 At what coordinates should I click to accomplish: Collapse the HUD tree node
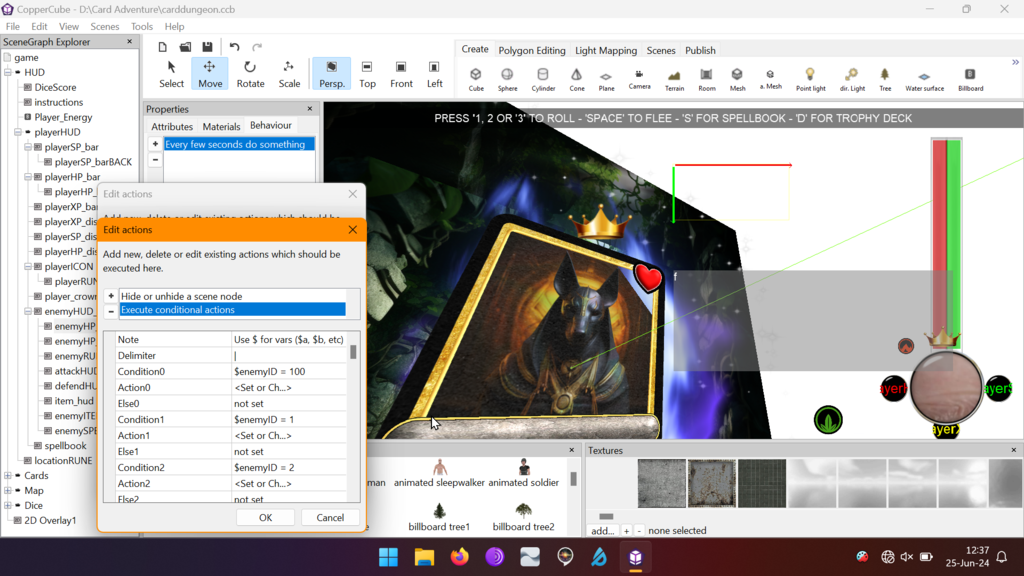point(8,72)
